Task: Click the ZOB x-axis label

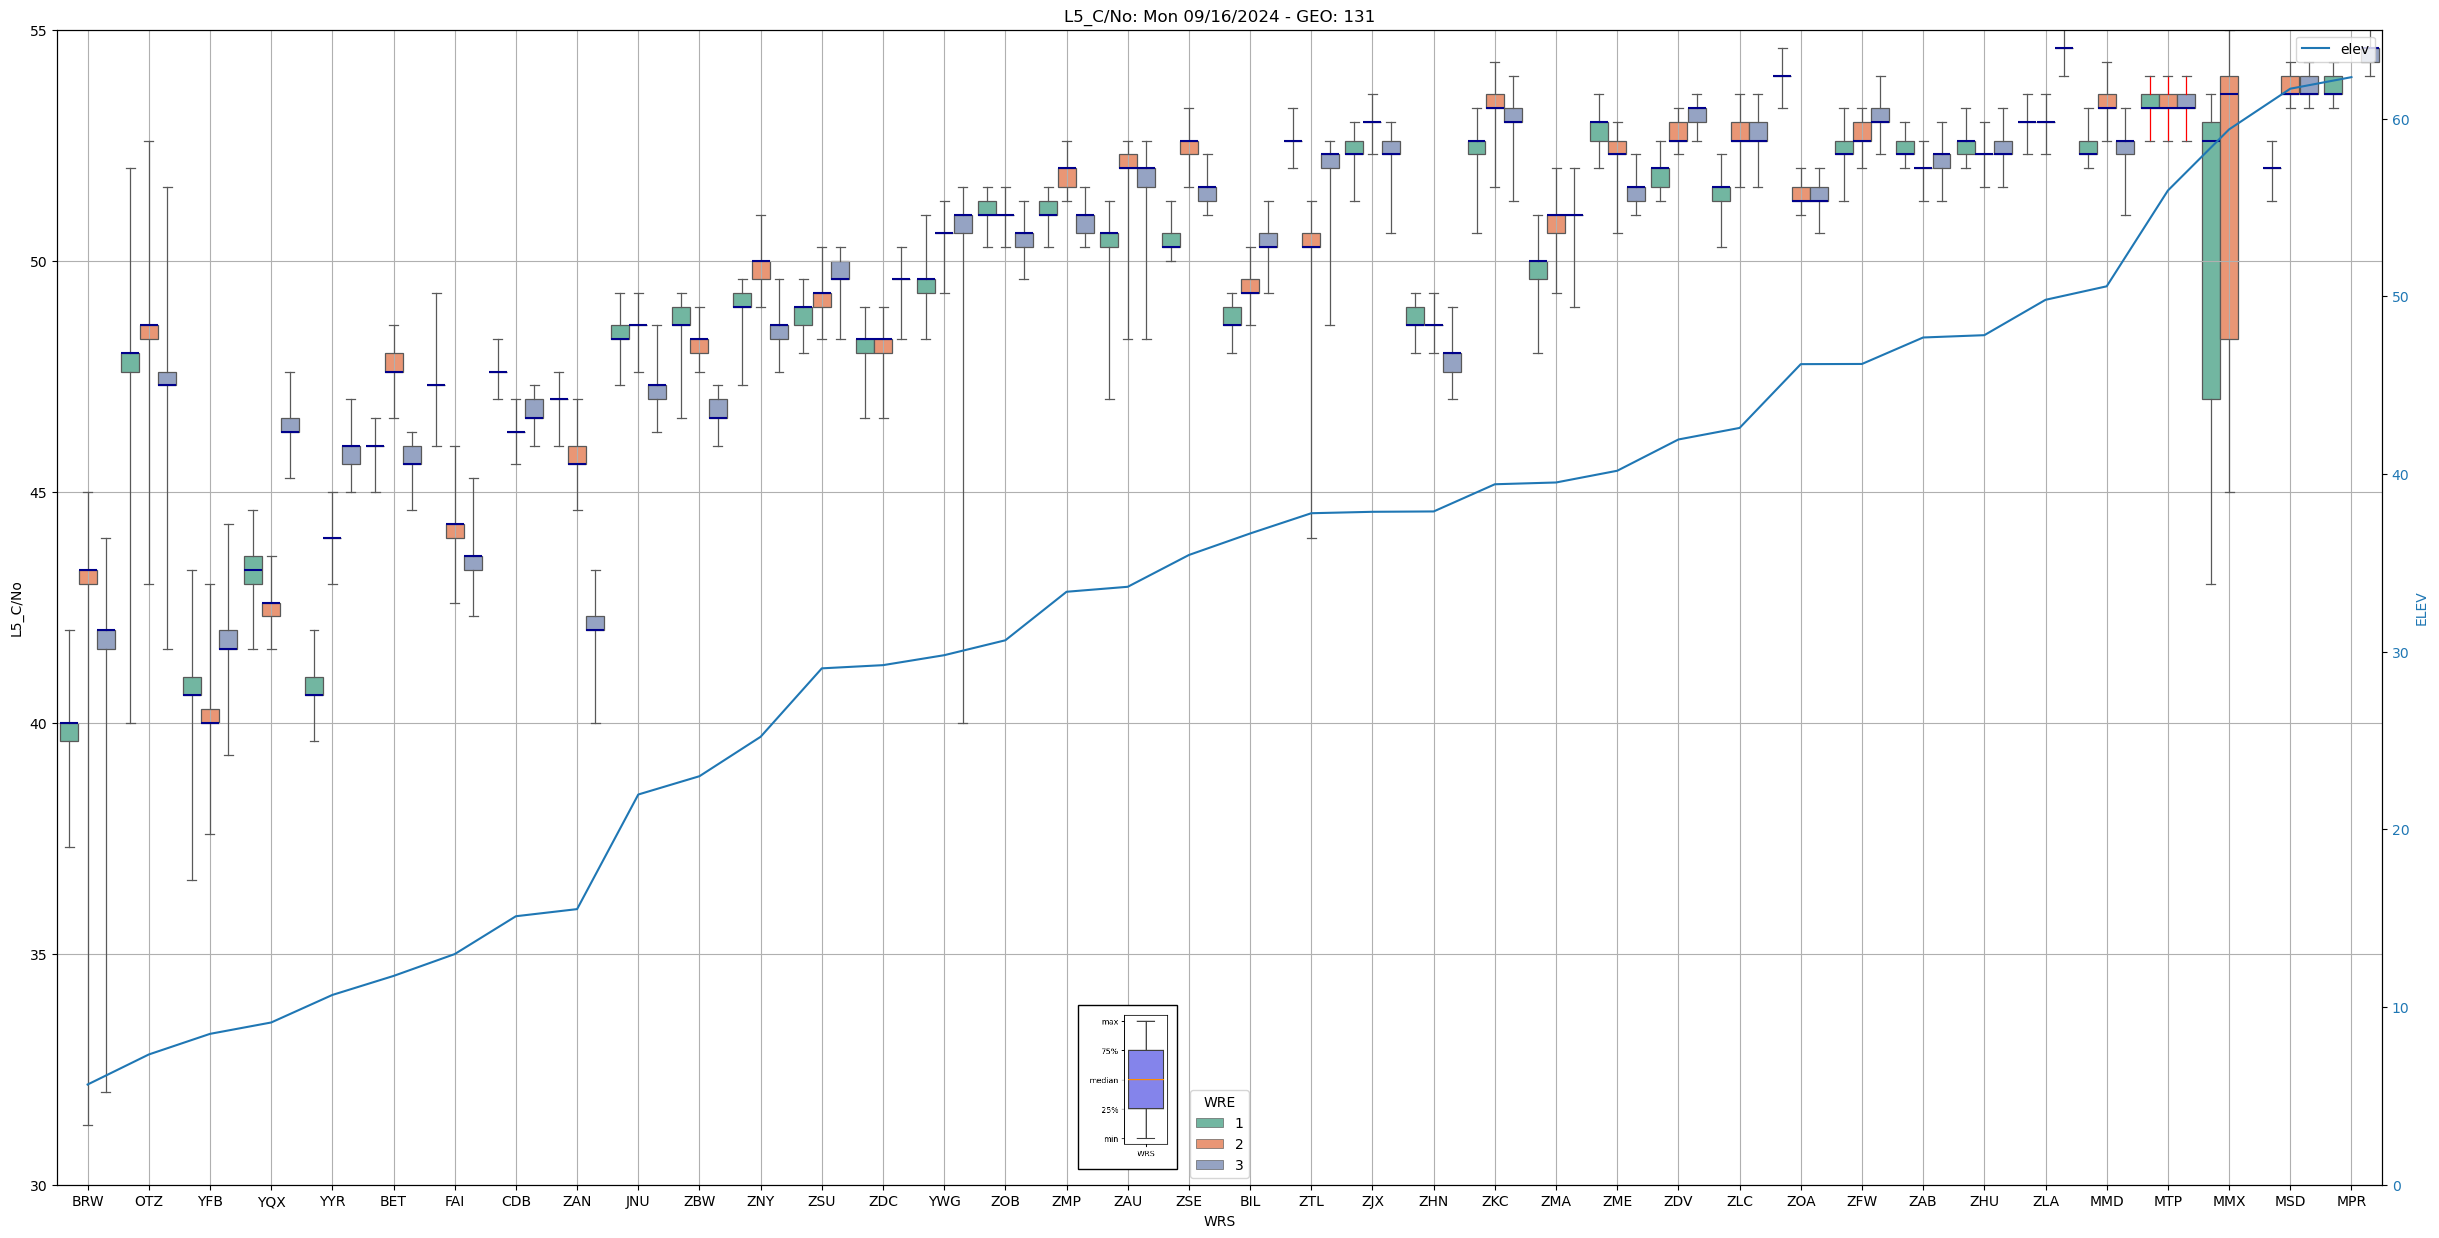Action: 1005,1201
